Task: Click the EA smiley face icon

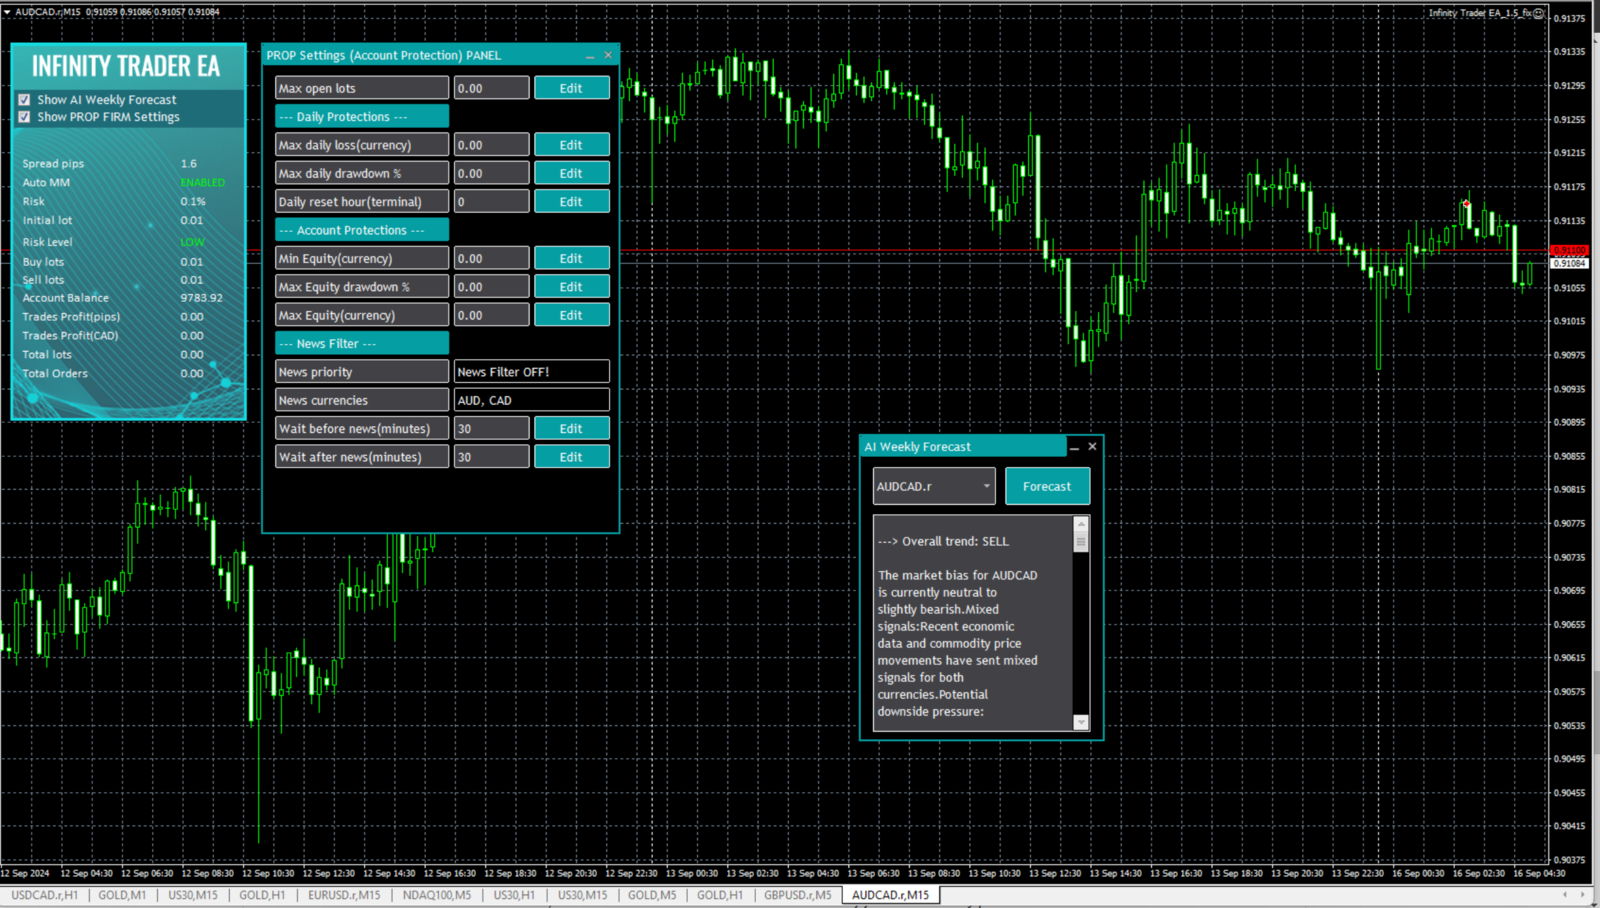Action: click(1539, 13)
